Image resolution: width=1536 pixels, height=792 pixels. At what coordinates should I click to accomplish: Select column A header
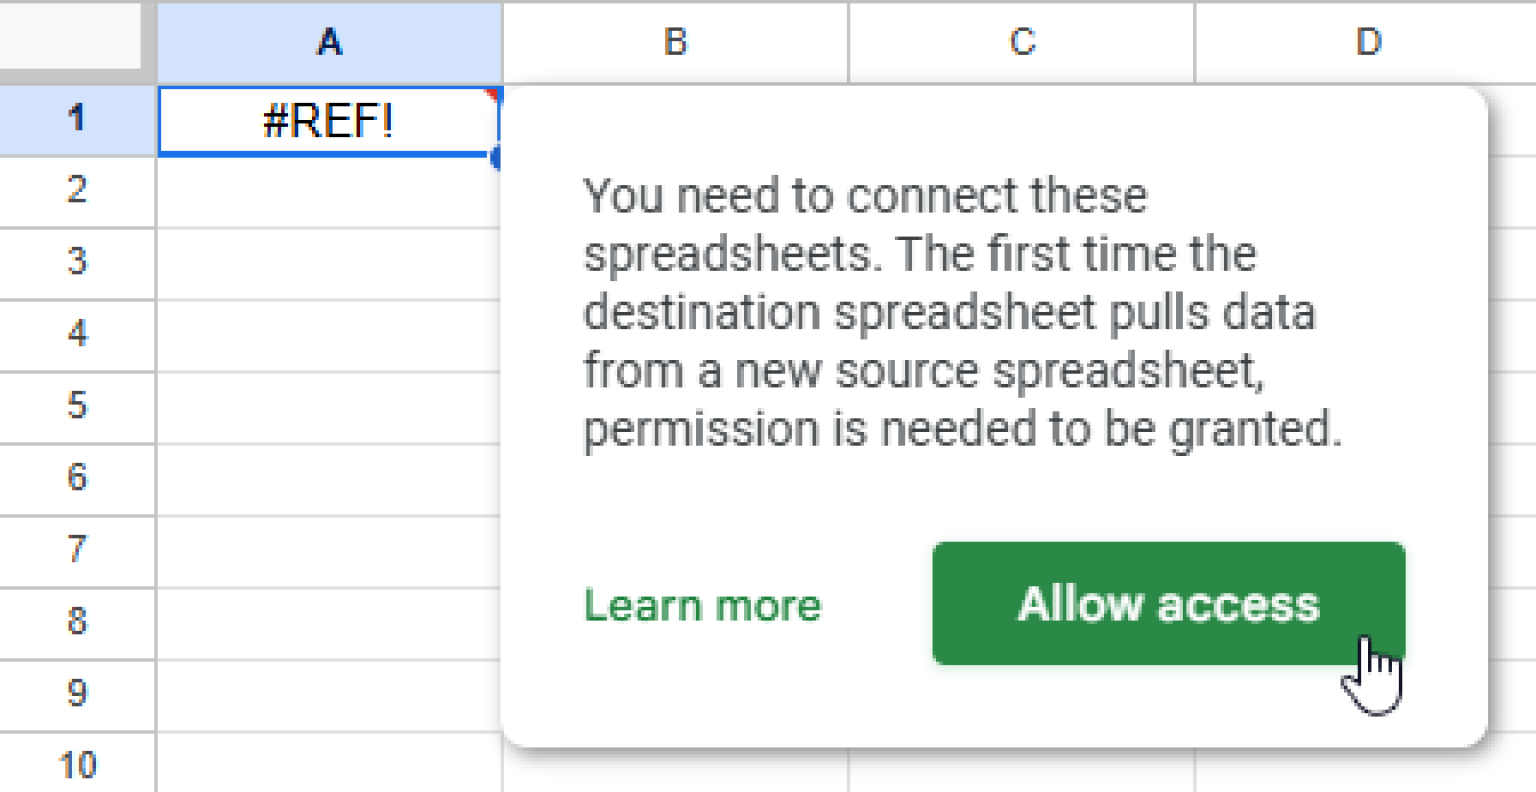(330, 41)
